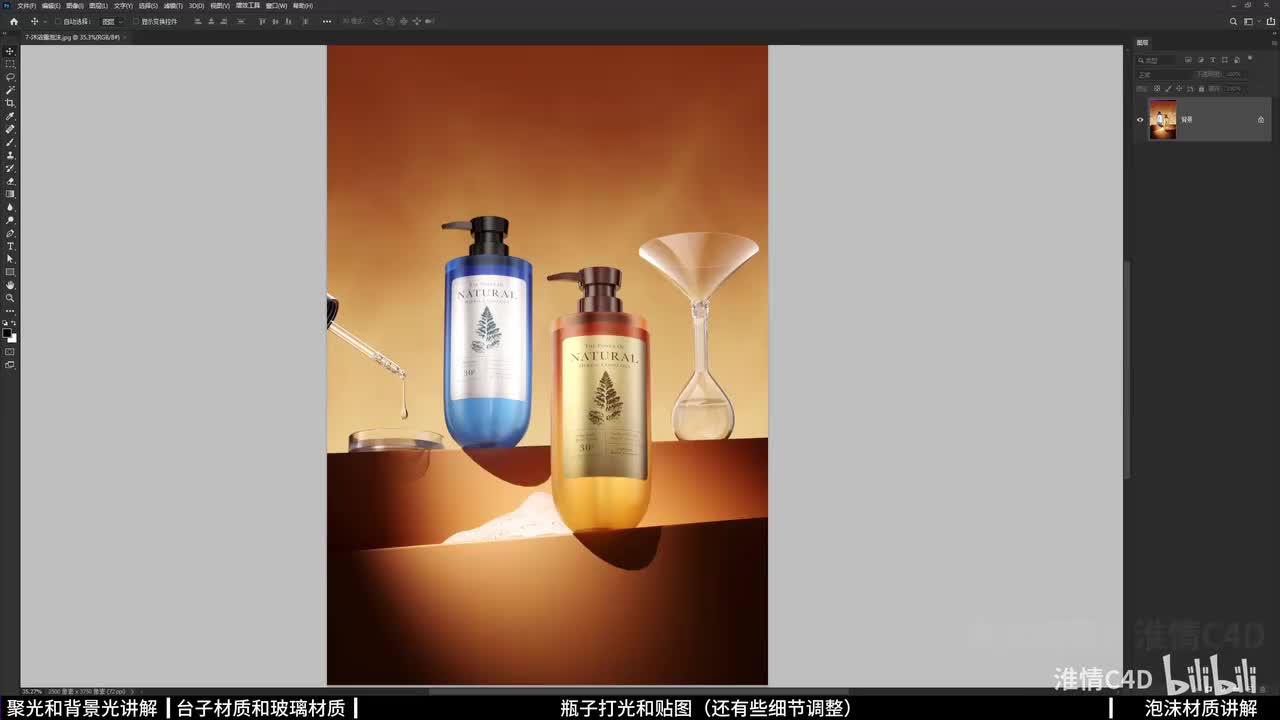Close the 7-沐浴露泡沫.jpg document tab
1280x720 pixels.
pyautogui.click(x=126, y=37)
